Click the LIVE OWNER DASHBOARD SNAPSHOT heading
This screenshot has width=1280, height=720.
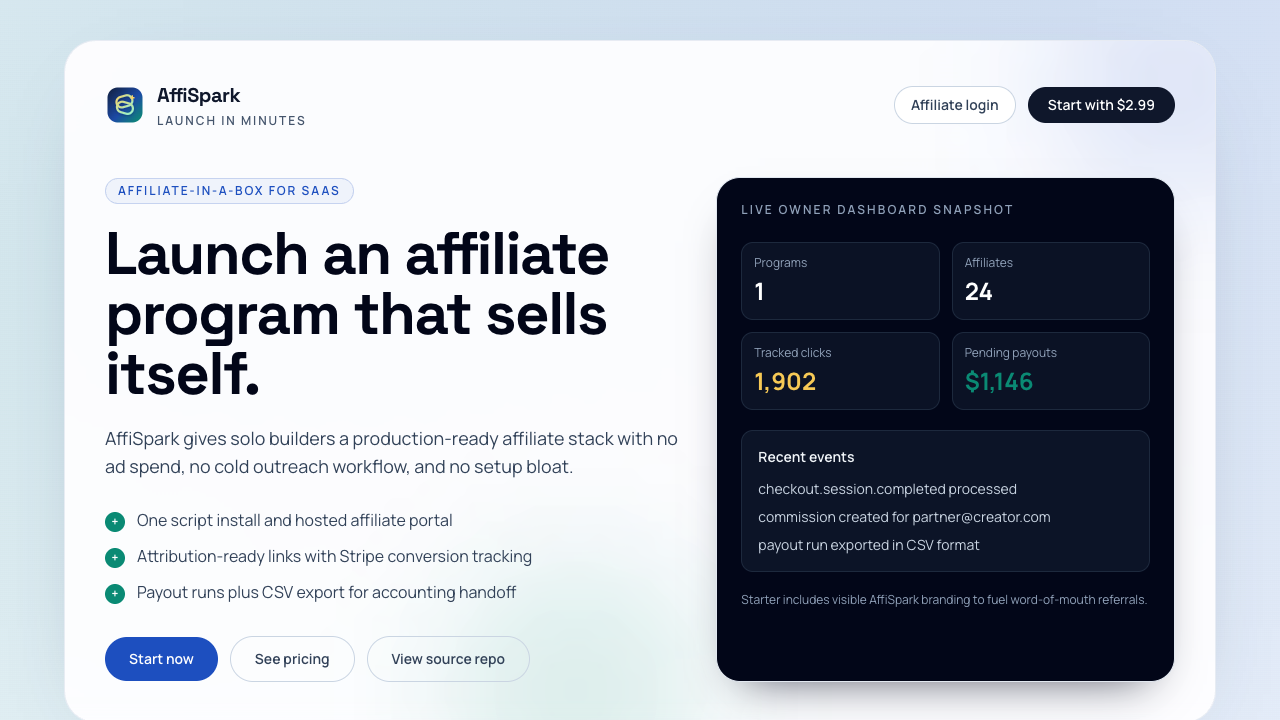point(877,209)
